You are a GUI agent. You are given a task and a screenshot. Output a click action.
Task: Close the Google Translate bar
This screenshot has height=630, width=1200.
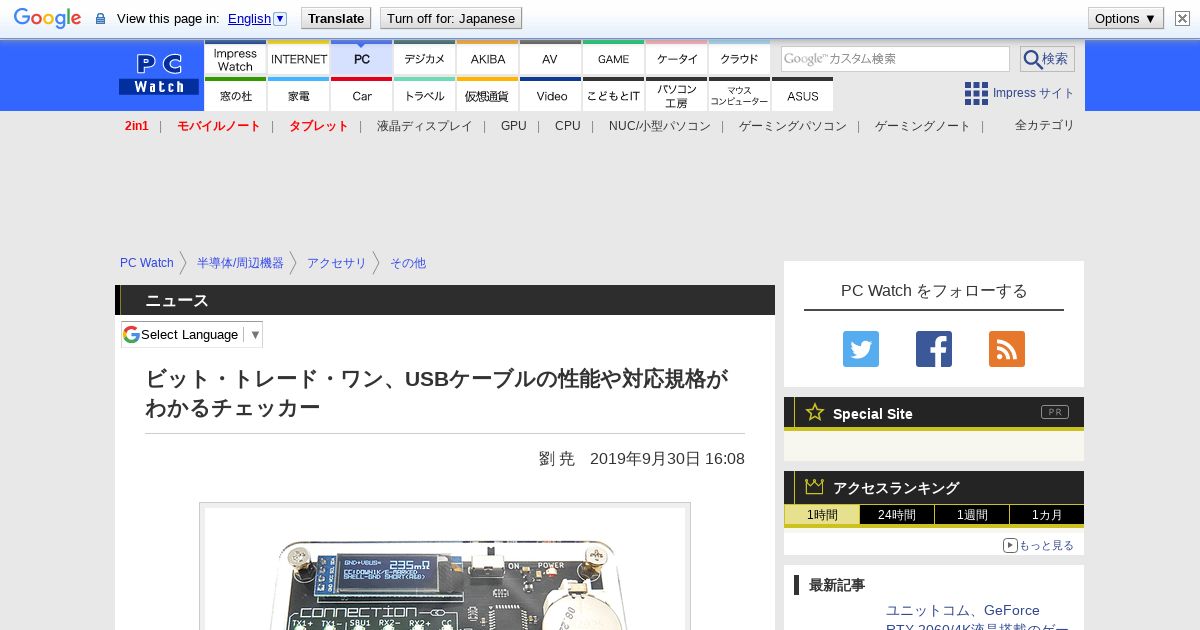[1182, 18]
